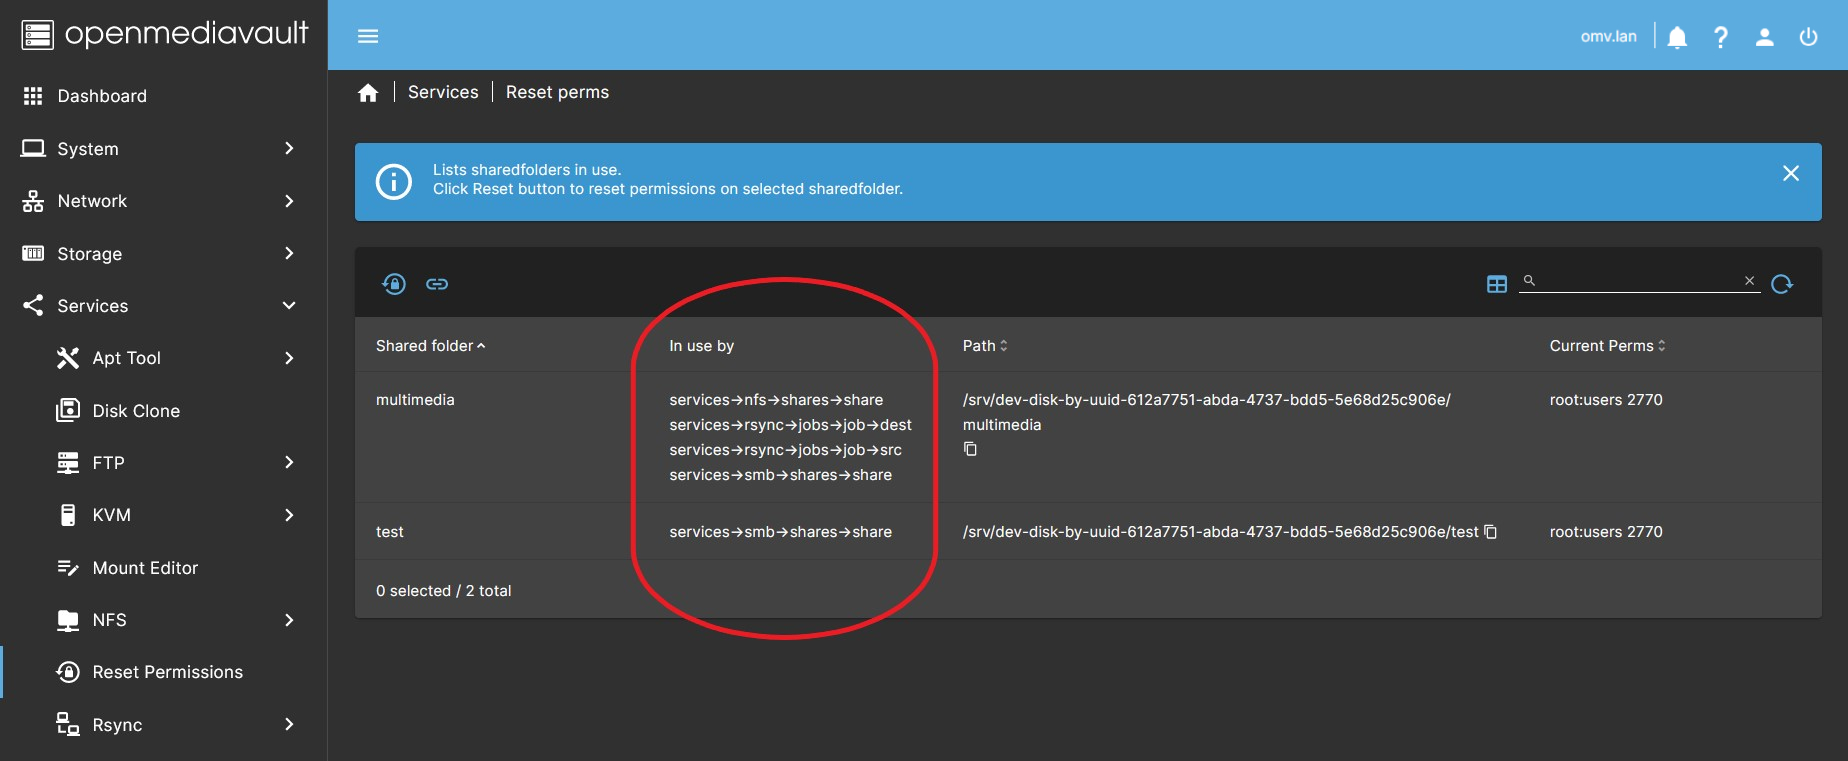Select Mount Editor in sidebar

click(145, 568)
